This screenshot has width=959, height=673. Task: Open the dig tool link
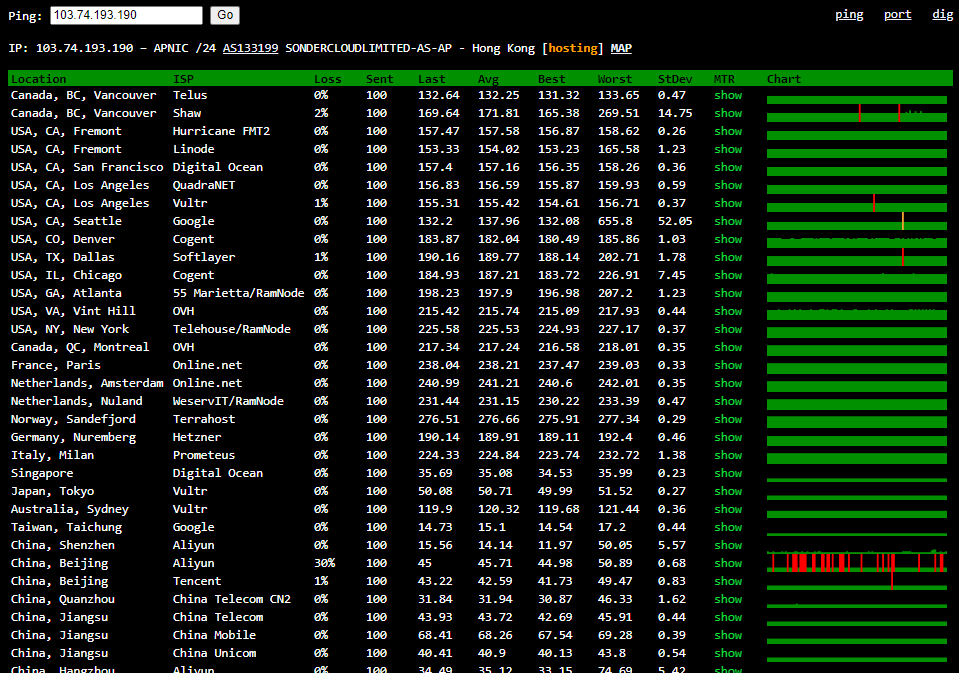(x=942, y=14)
